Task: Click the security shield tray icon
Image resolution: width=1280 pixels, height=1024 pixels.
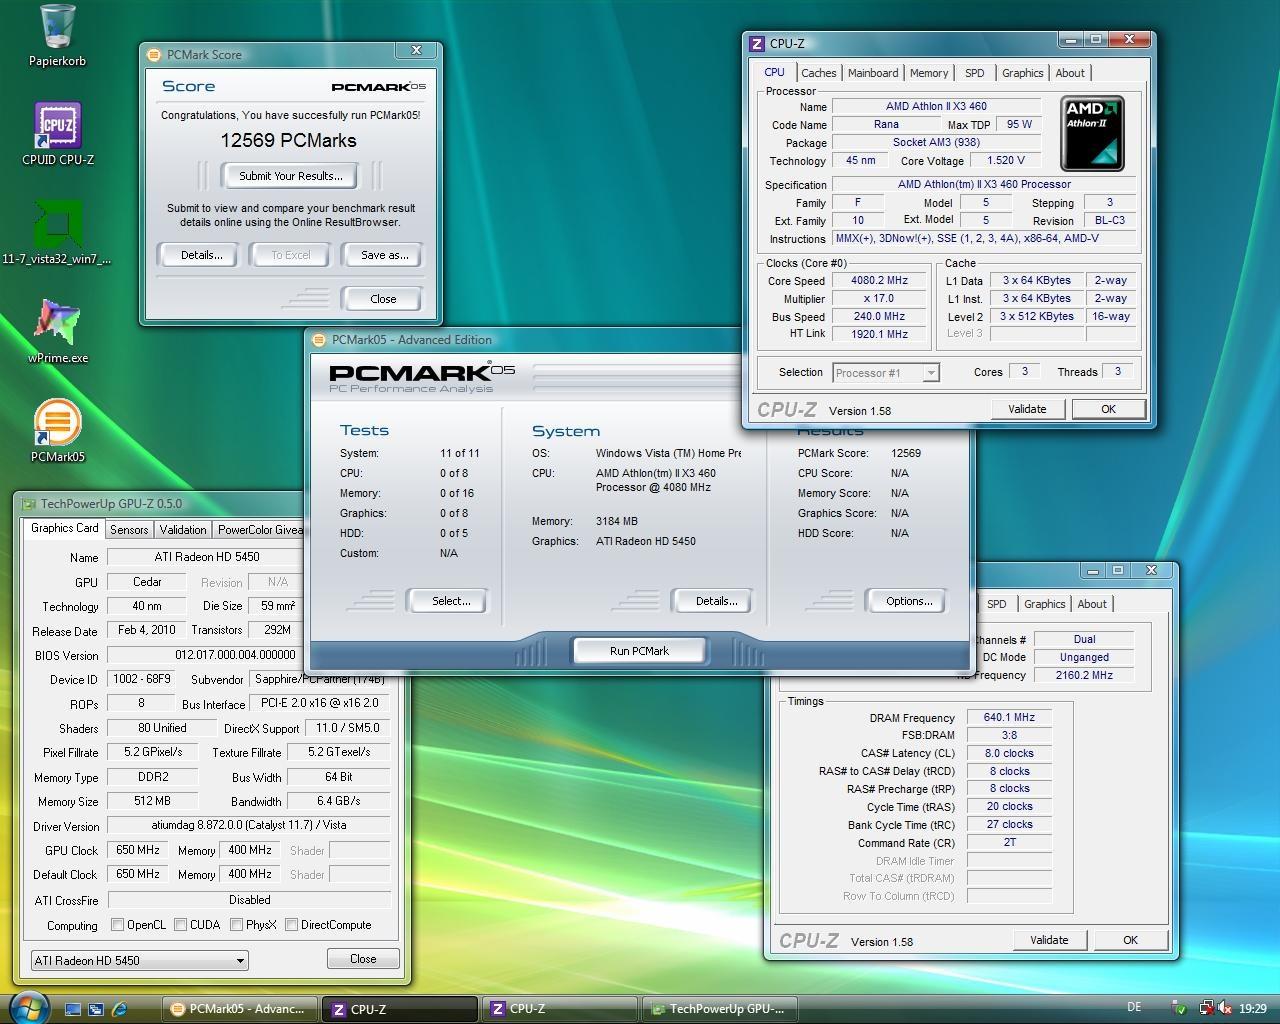Action: pos(1179,1009)
